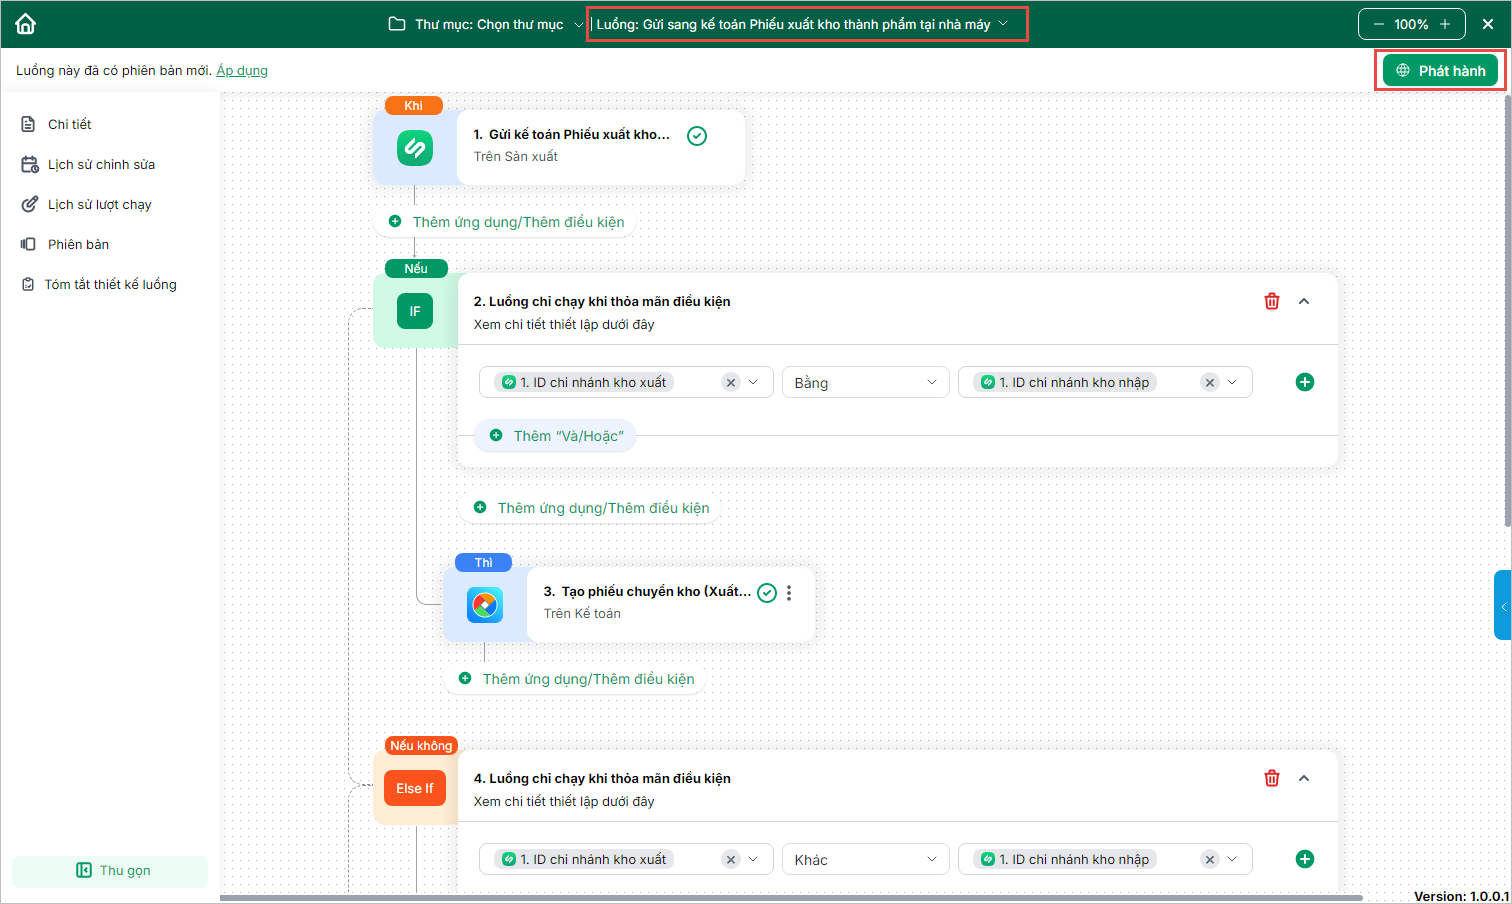Clear ID chi nhánh kho xuất in block 2

(731, 382)
